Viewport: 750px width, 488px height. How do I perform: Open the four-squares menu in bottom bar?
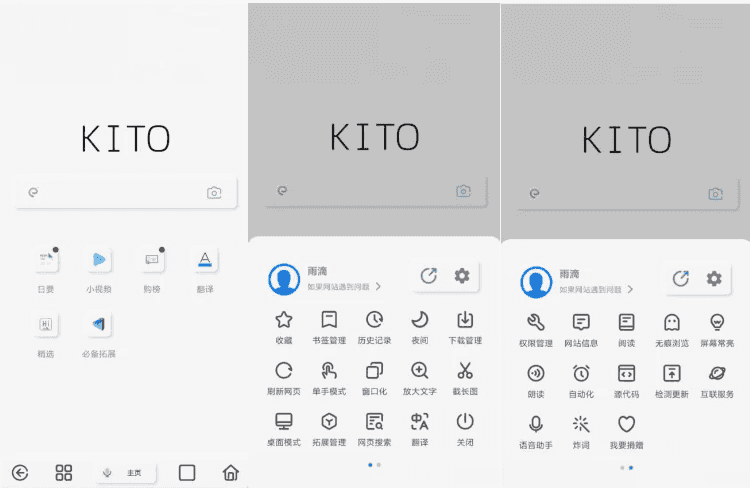click(64, 473)
